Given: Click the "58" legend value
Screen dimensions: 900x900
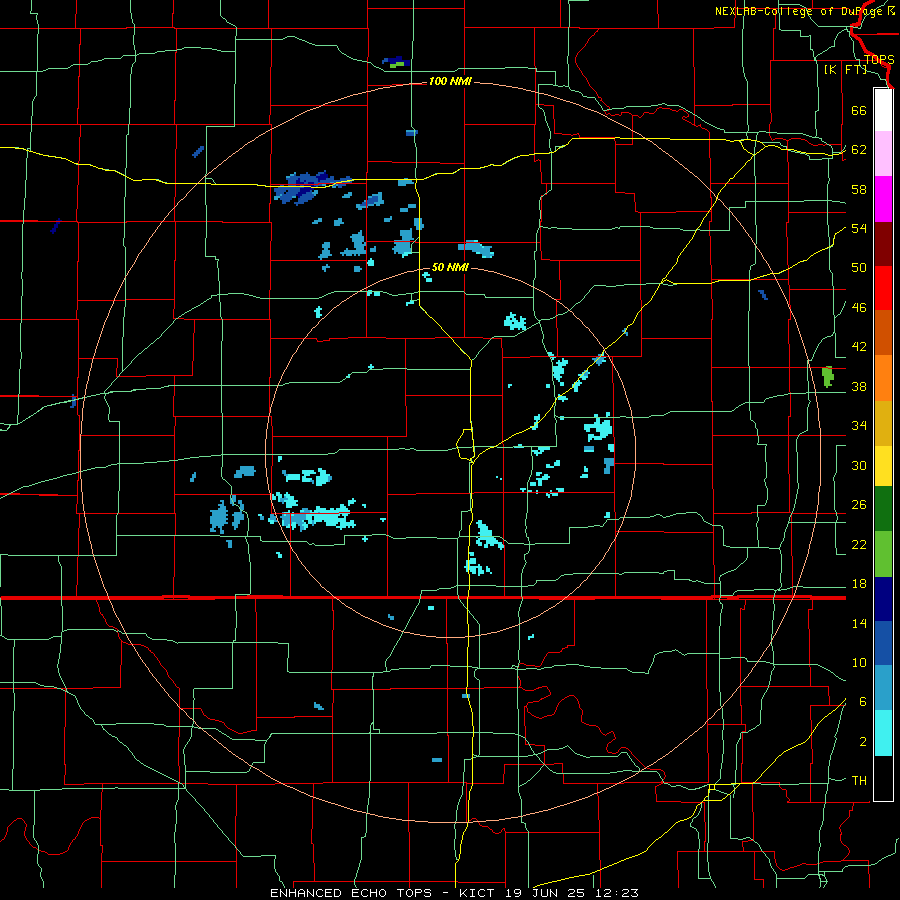Looking at the screenshot, I should (x=859, y=189).
